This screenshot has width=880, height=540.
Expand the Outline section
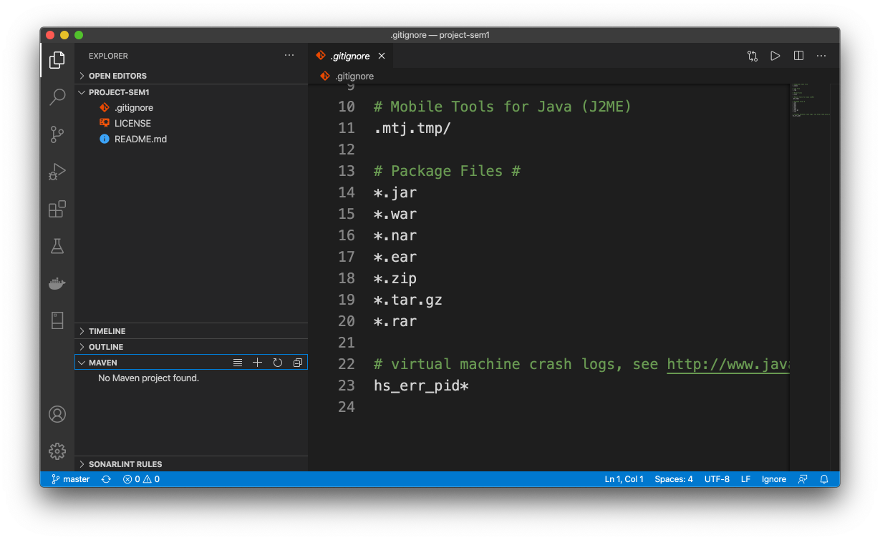(x=191, y=347)
